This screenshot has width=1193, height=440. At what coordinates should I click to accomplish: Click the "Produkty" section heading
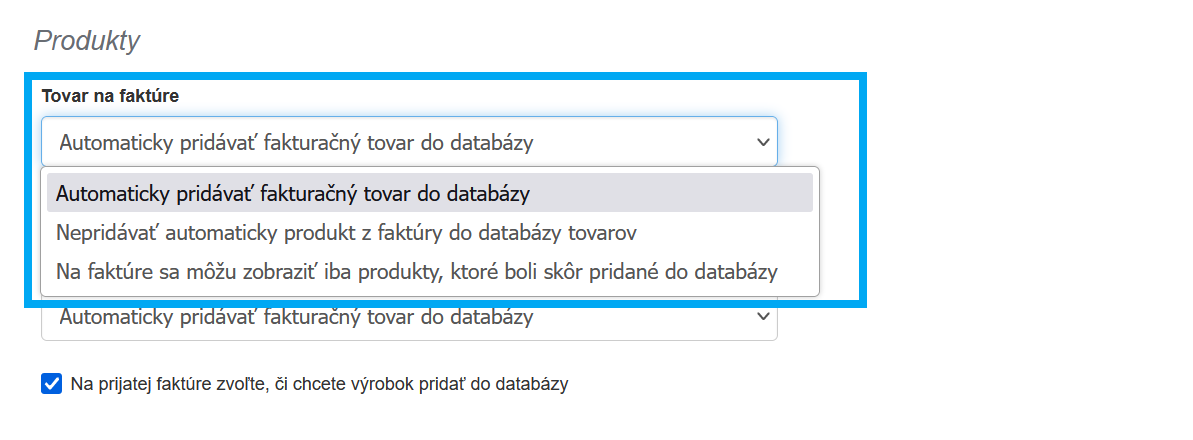[x=87, y=41]
